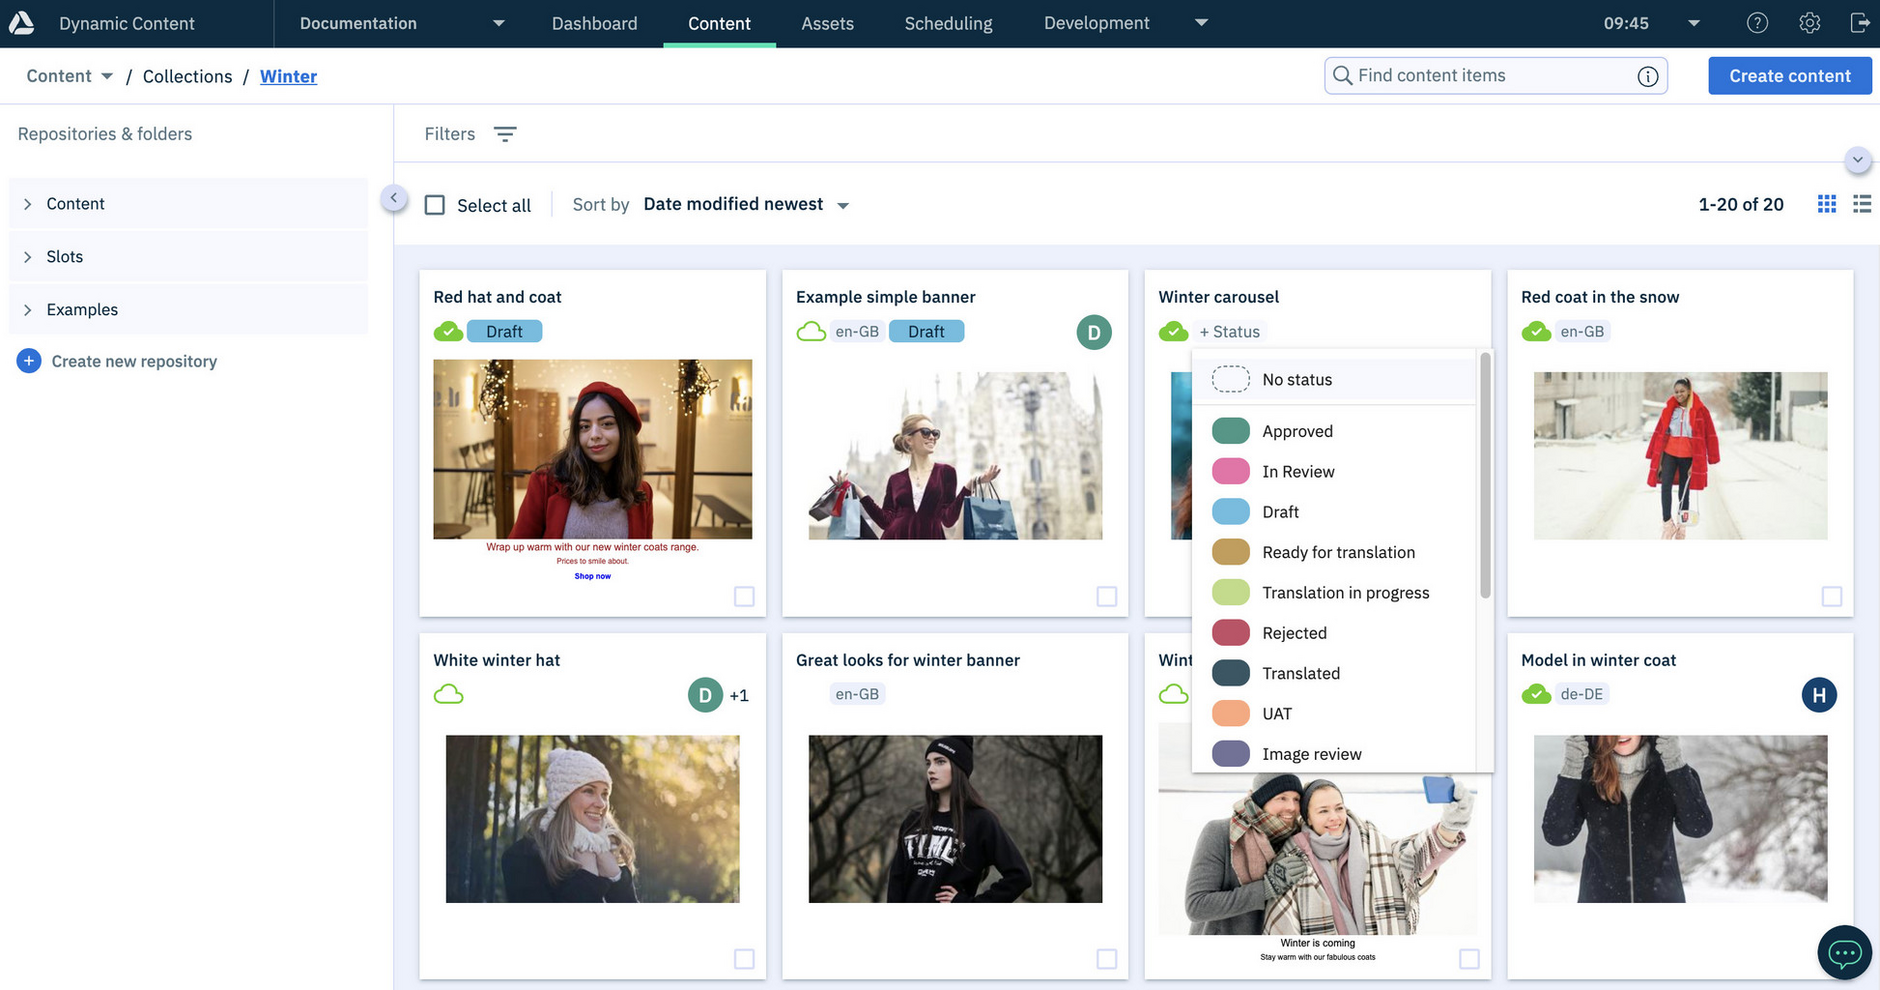Click en-GB locale tag on Great looks banner
Viewport: 1880px width, 990px height.
click(857, 694)
